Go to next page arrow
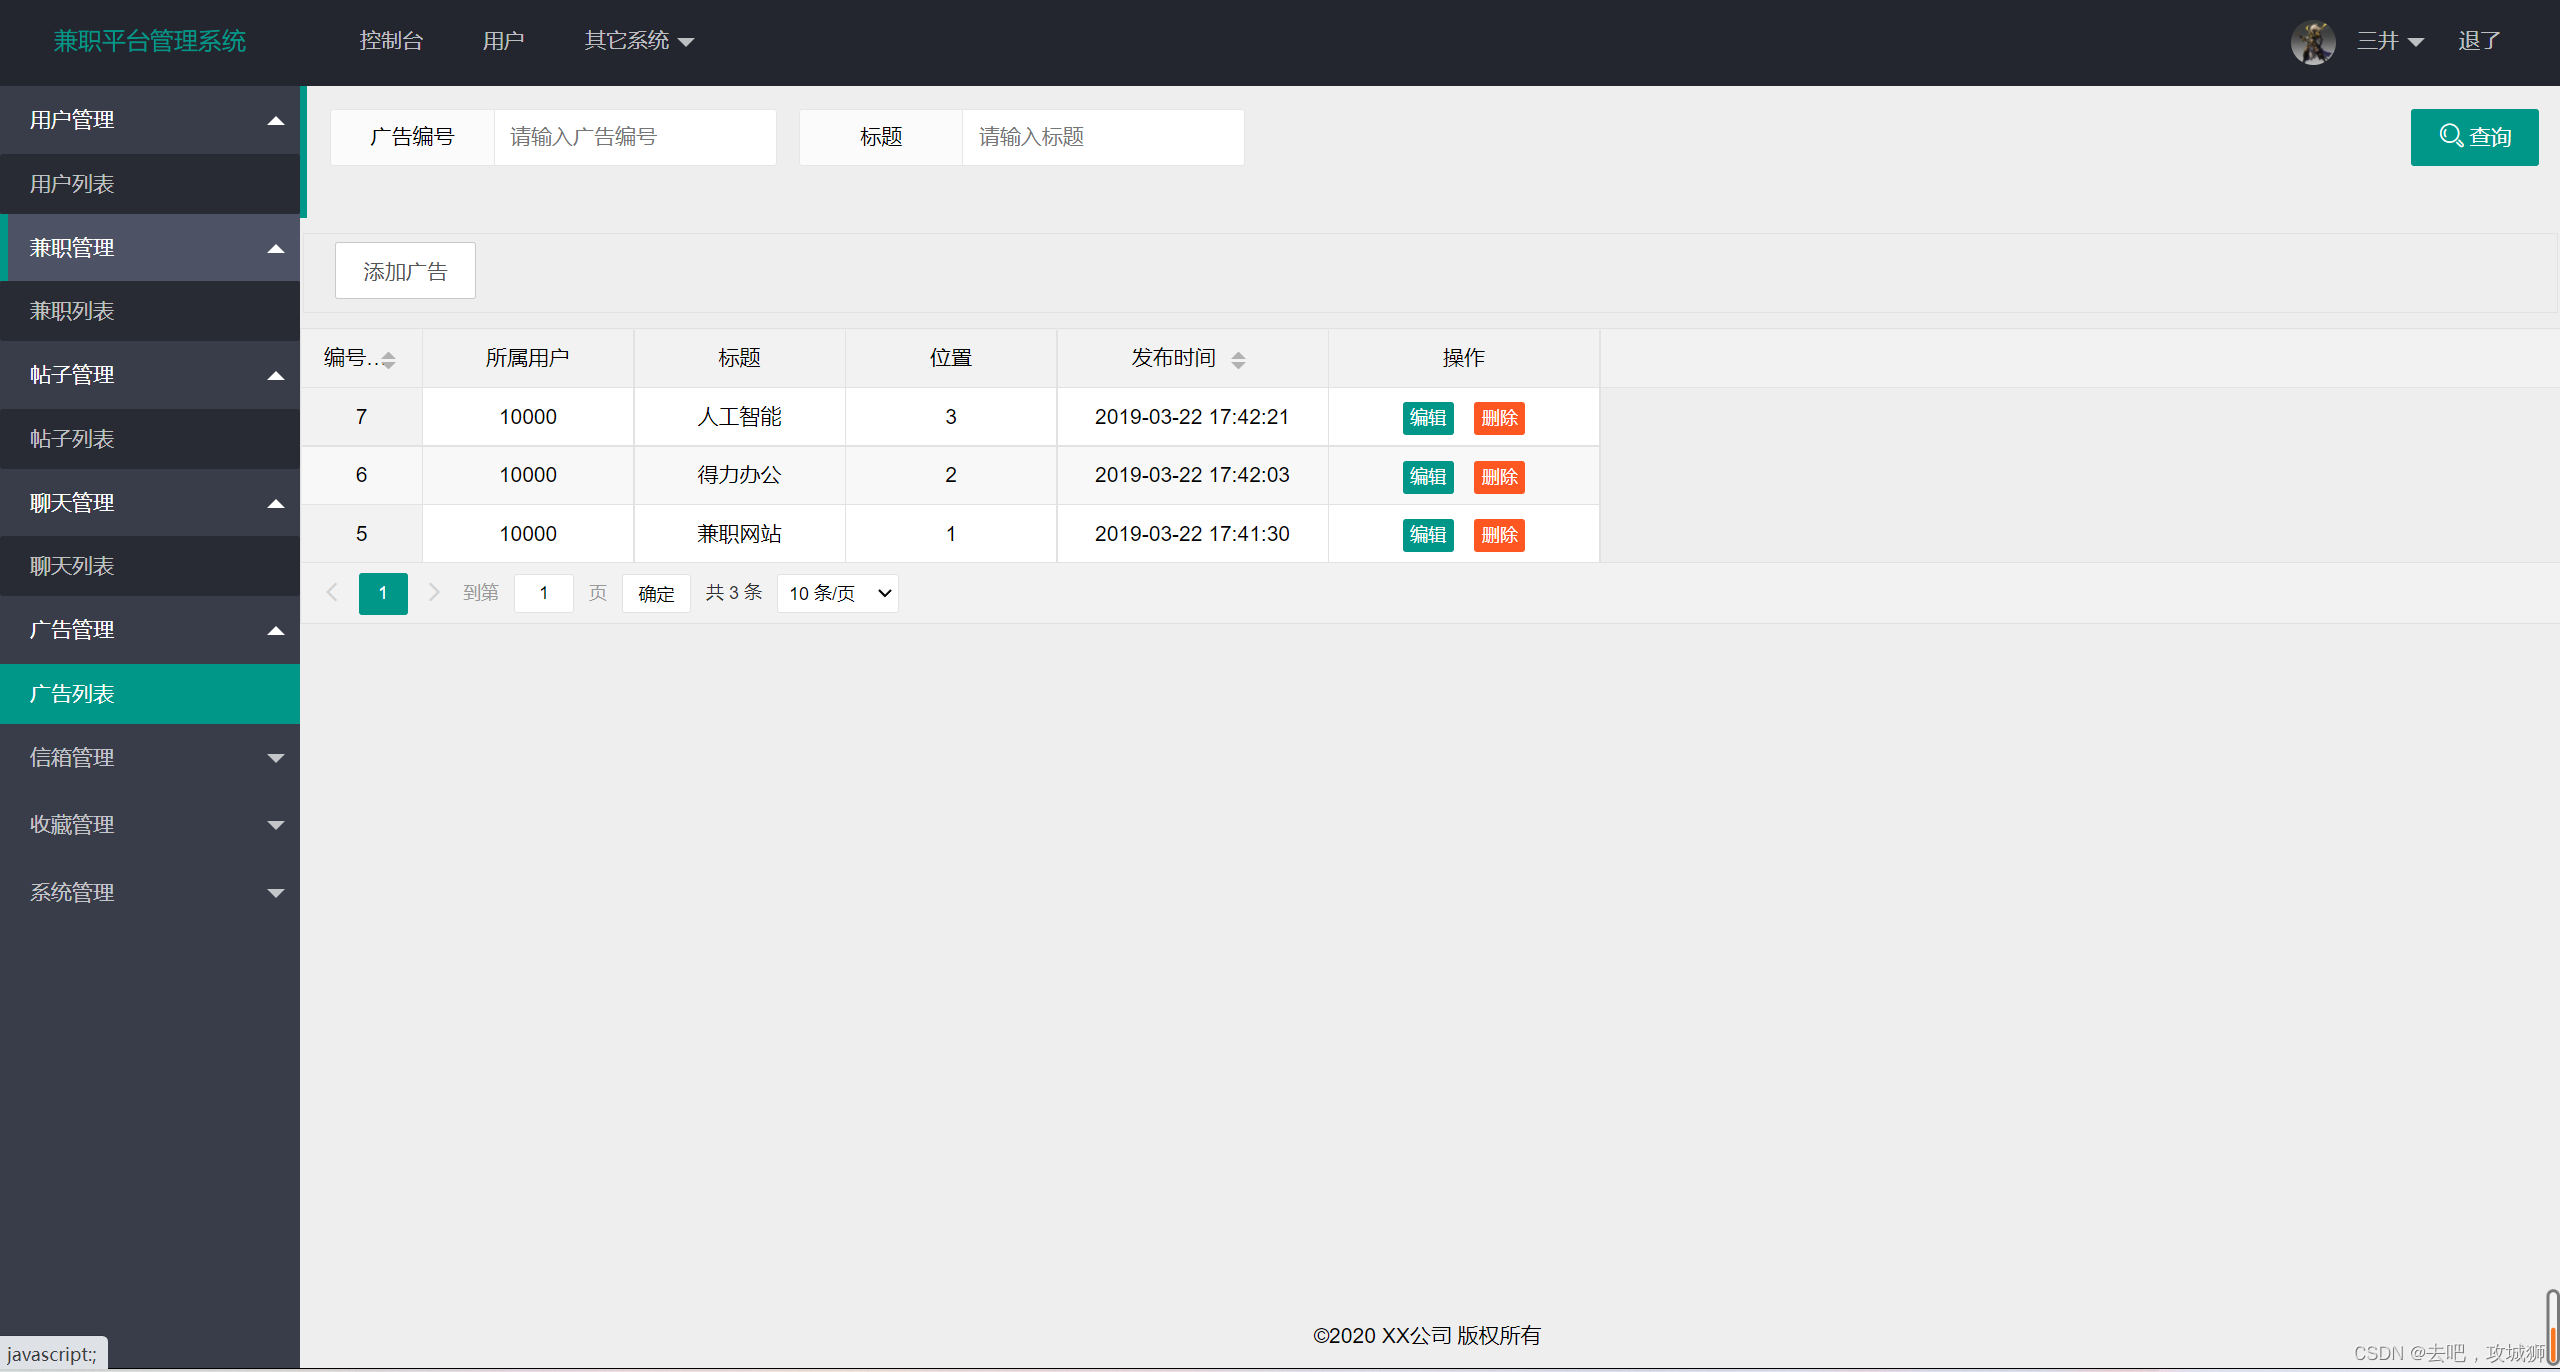 click(x=434, y=593)
